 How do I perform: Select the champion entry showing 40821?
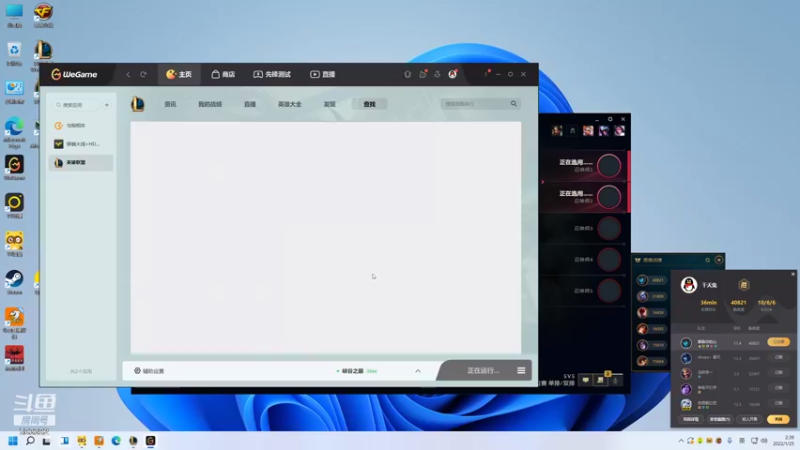click(652, 280)
